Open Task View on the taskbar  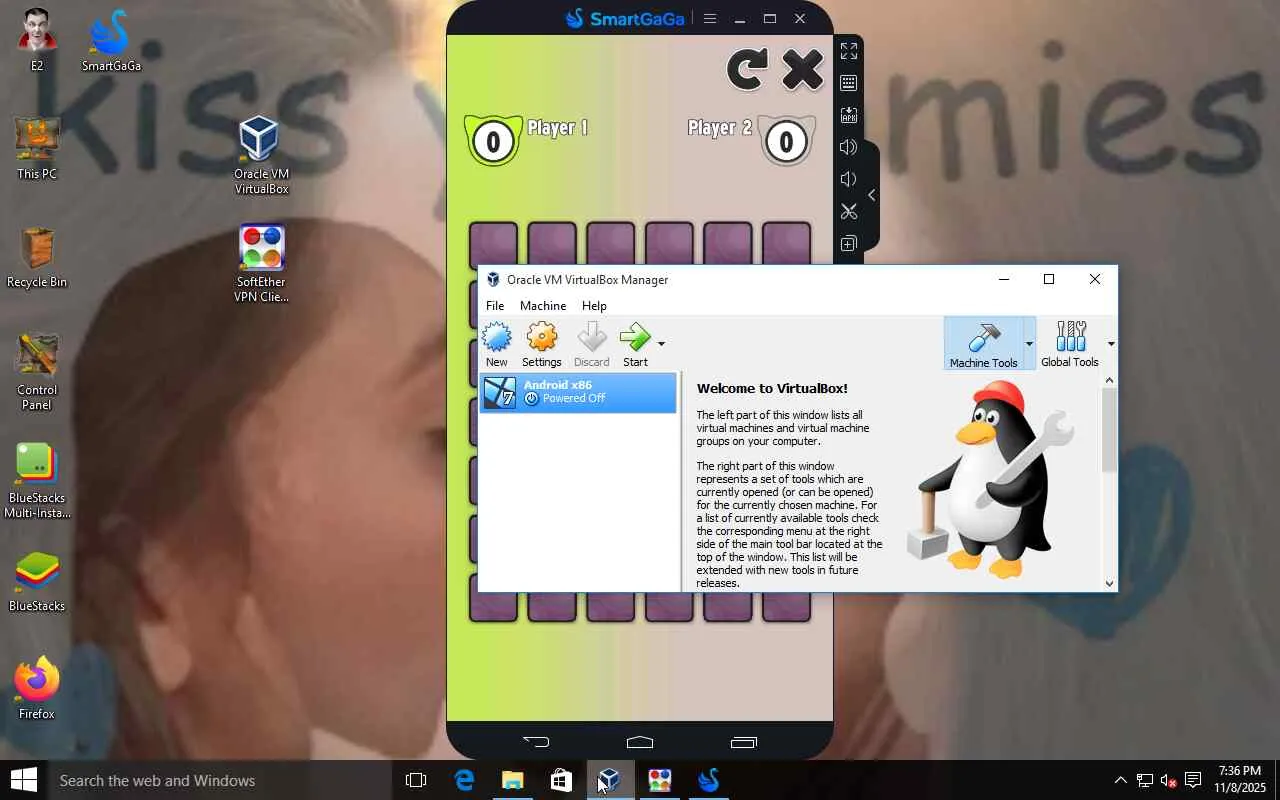pyautogui.click(x=416, y=780)
